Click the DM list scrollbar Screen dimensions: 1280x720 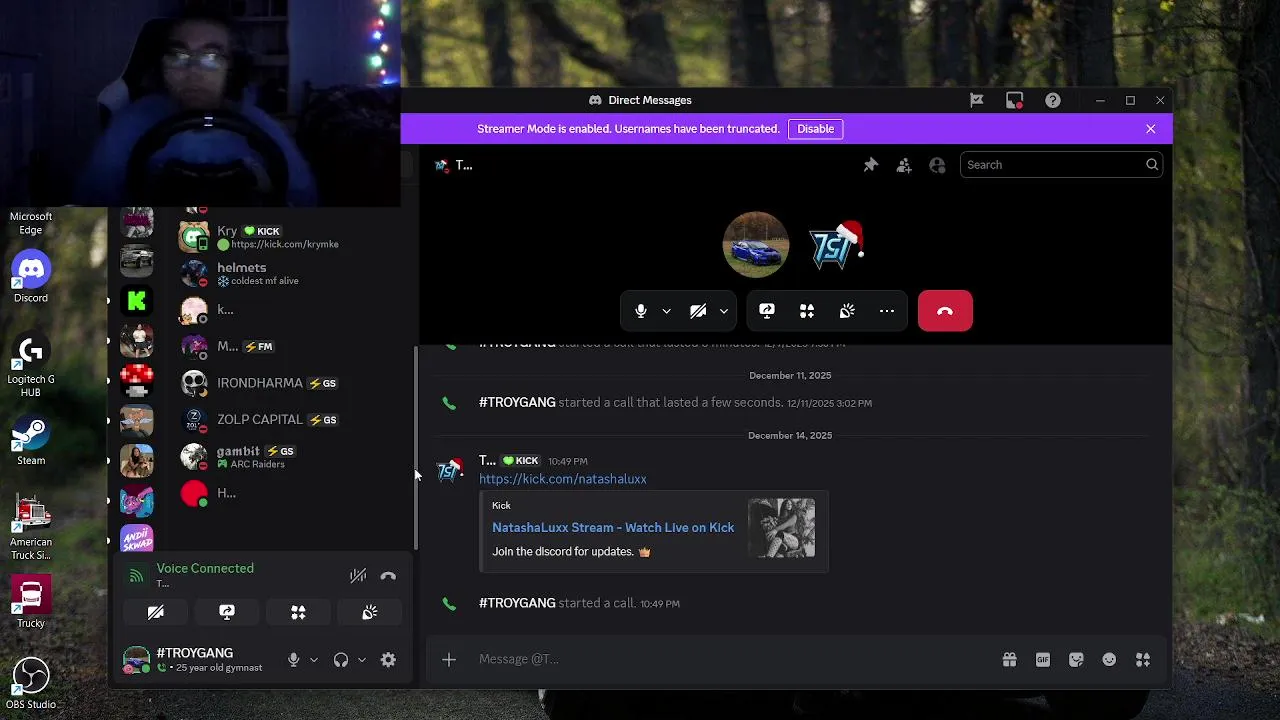pyautogui.click(x=417, y=448)
